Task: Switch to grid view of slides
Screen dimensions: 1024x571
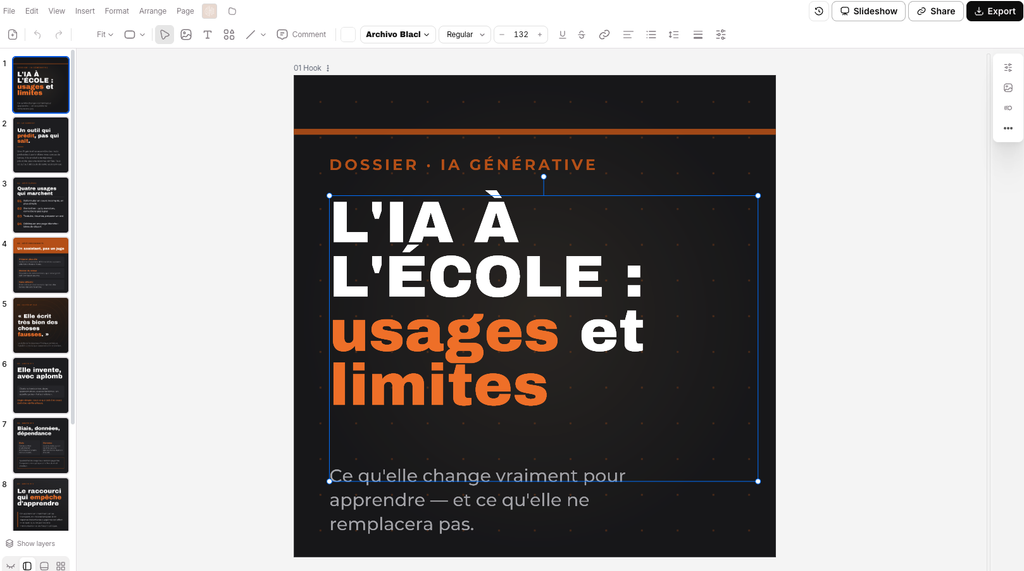Action: click(x=61, y=566)
